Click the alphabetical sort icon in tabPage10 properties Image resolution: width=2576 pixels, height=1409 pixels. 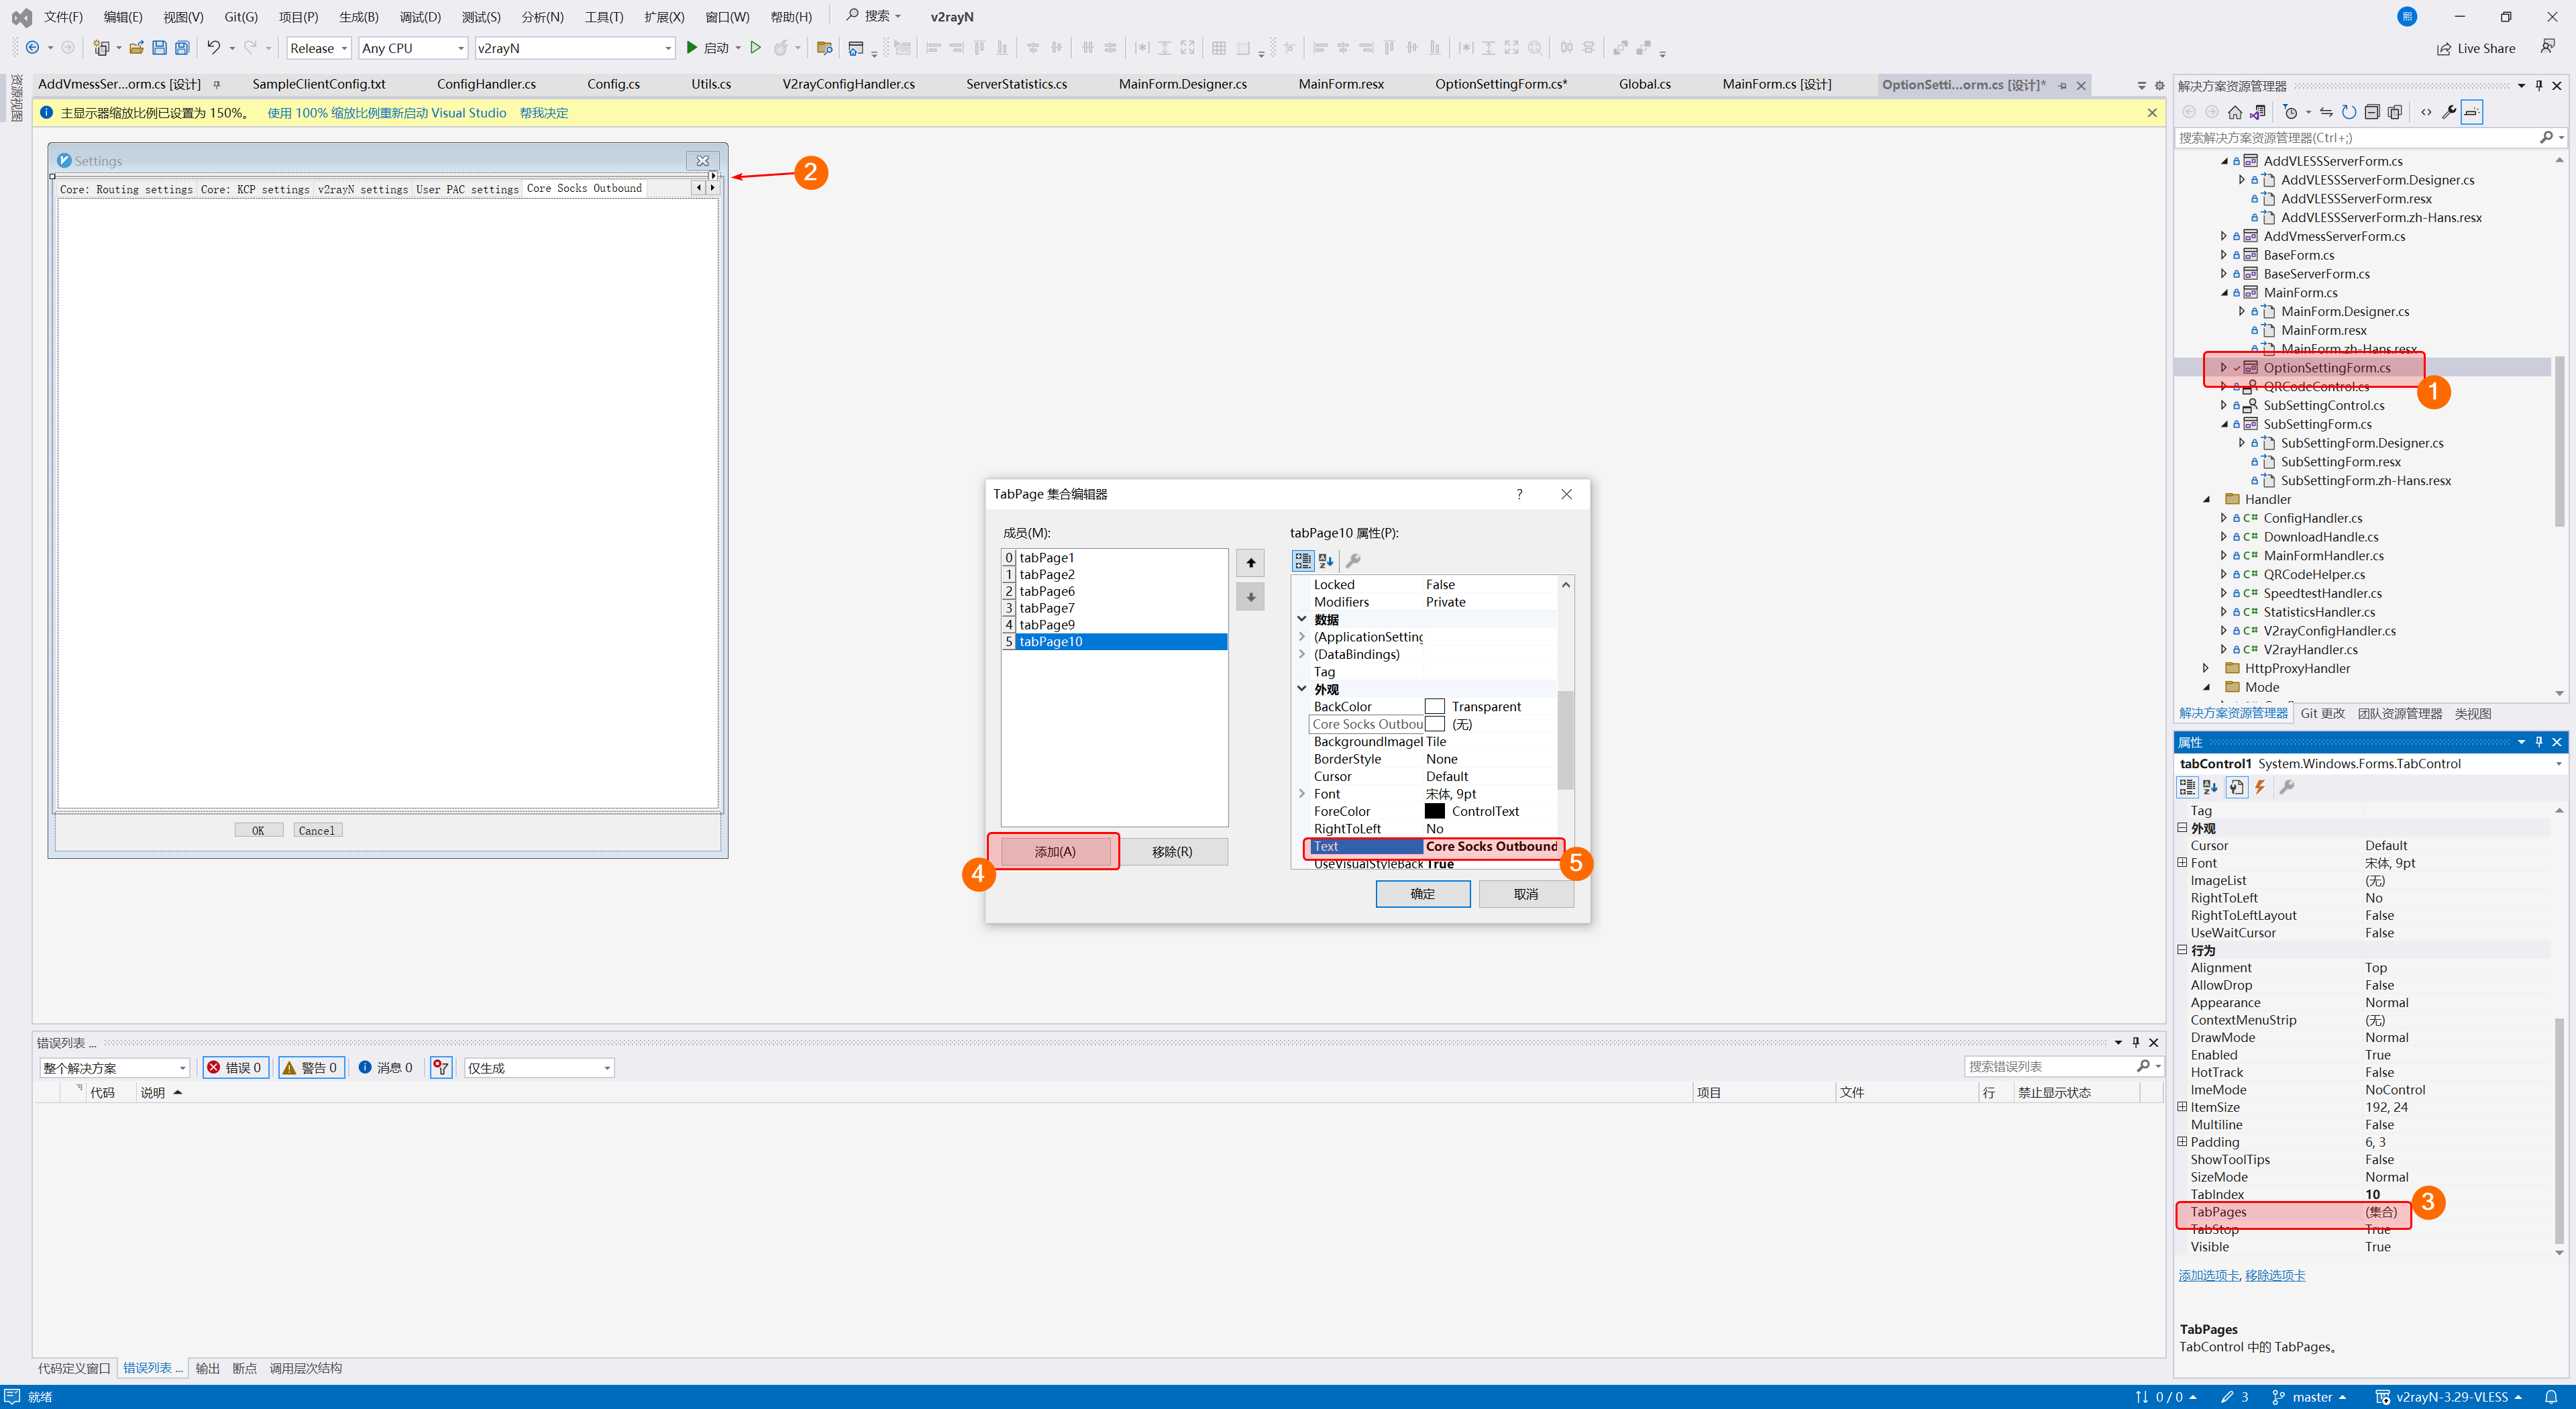pyautogui.click(x=1326, y=561)
